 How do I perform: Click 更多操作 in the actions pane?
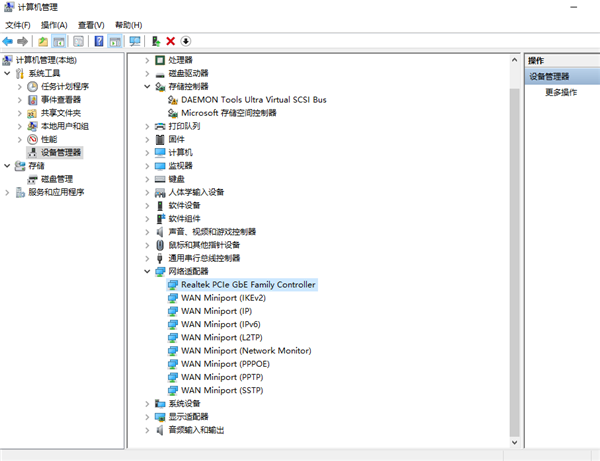[561, 92]
